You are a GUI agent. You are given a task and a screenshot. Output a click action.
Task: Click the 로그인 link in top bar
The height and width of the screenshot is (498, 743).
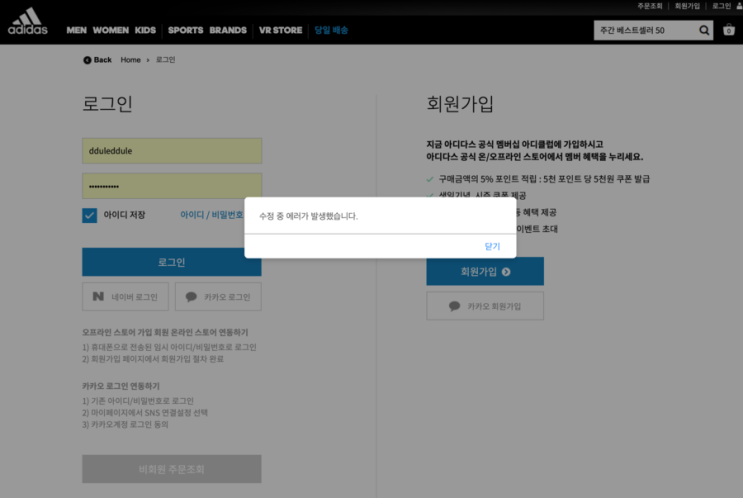point(721,6)
